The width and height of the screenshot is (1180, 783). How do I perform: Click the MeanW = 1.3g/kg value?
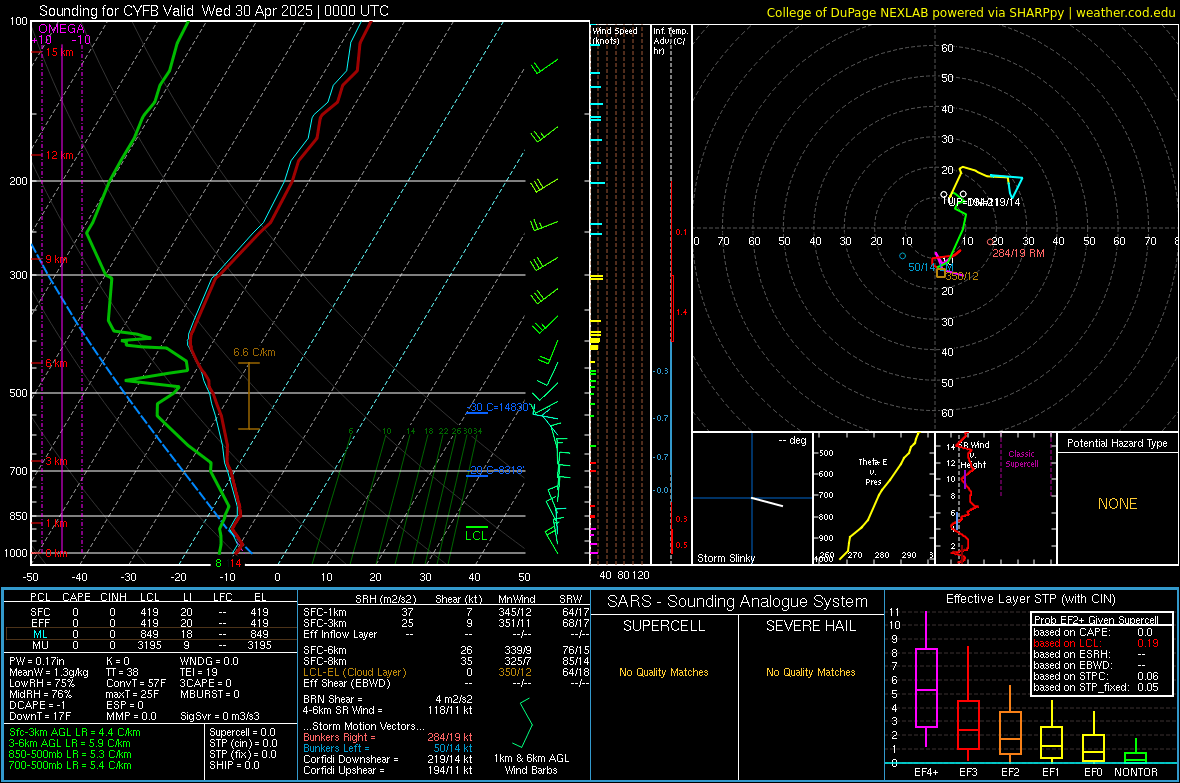click(x=49, y=672)
